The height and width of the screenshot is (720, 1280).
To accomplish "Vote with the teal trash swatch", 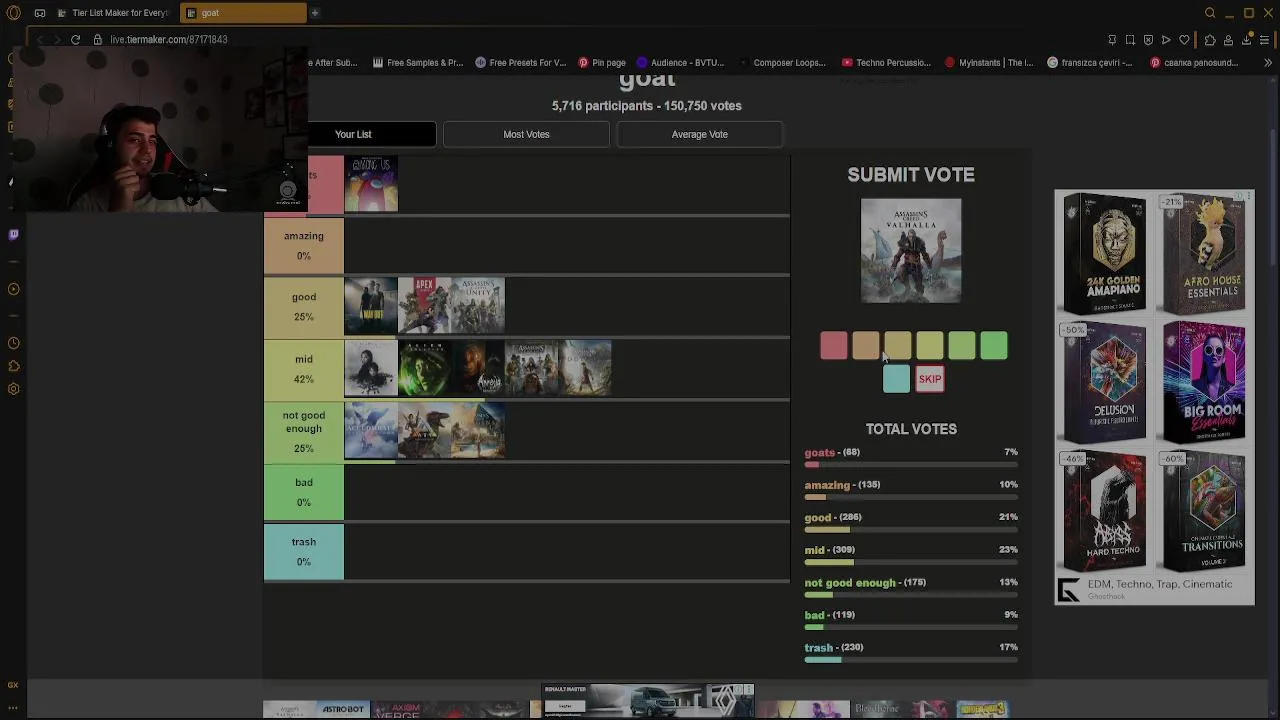I will [x=897, y=379].
